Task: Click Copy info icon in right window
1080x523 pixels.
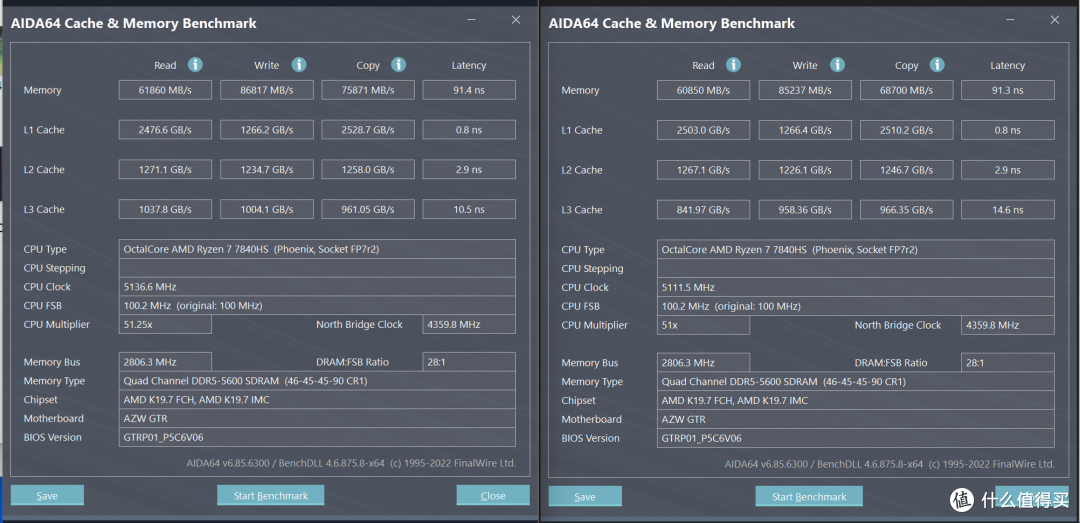Action: (937, 65)
